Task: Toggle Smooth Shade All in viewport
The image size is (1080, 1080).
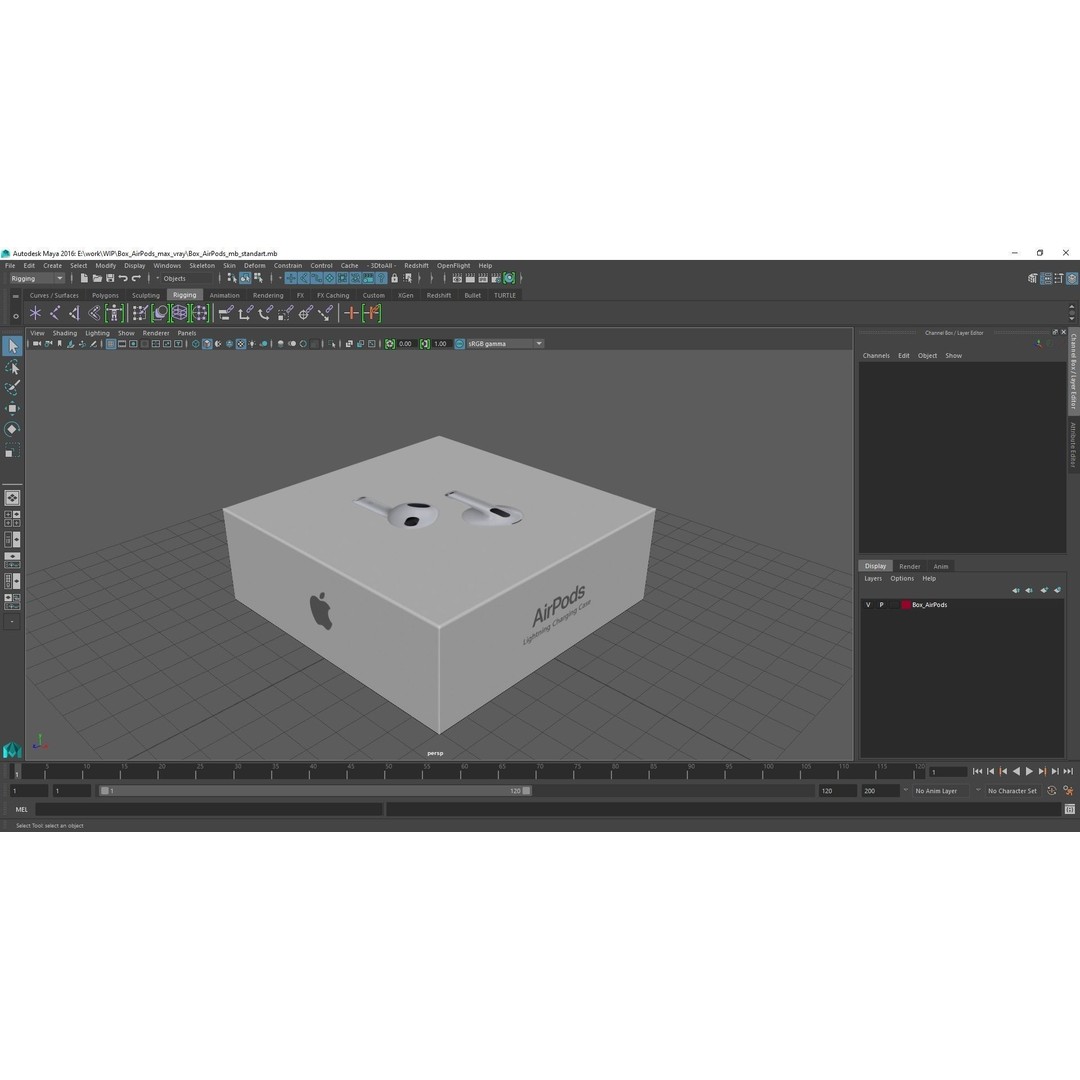Action: (x=207, y=344)
